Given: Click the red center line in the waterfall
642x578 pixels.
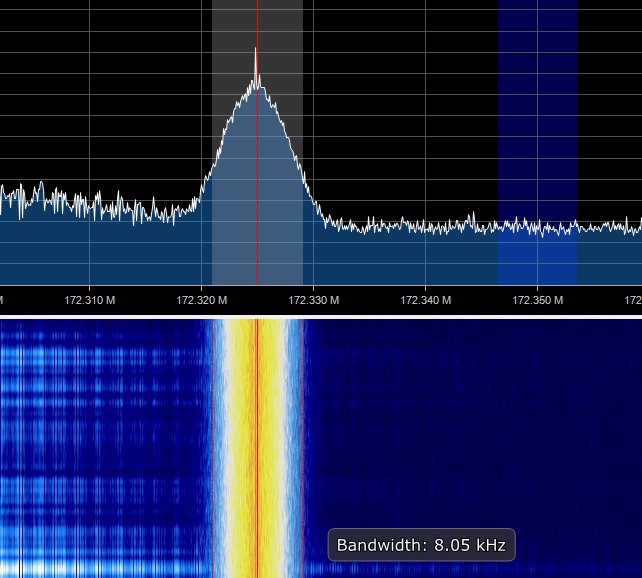Looking at the screenshot, I should click(257, 440).
